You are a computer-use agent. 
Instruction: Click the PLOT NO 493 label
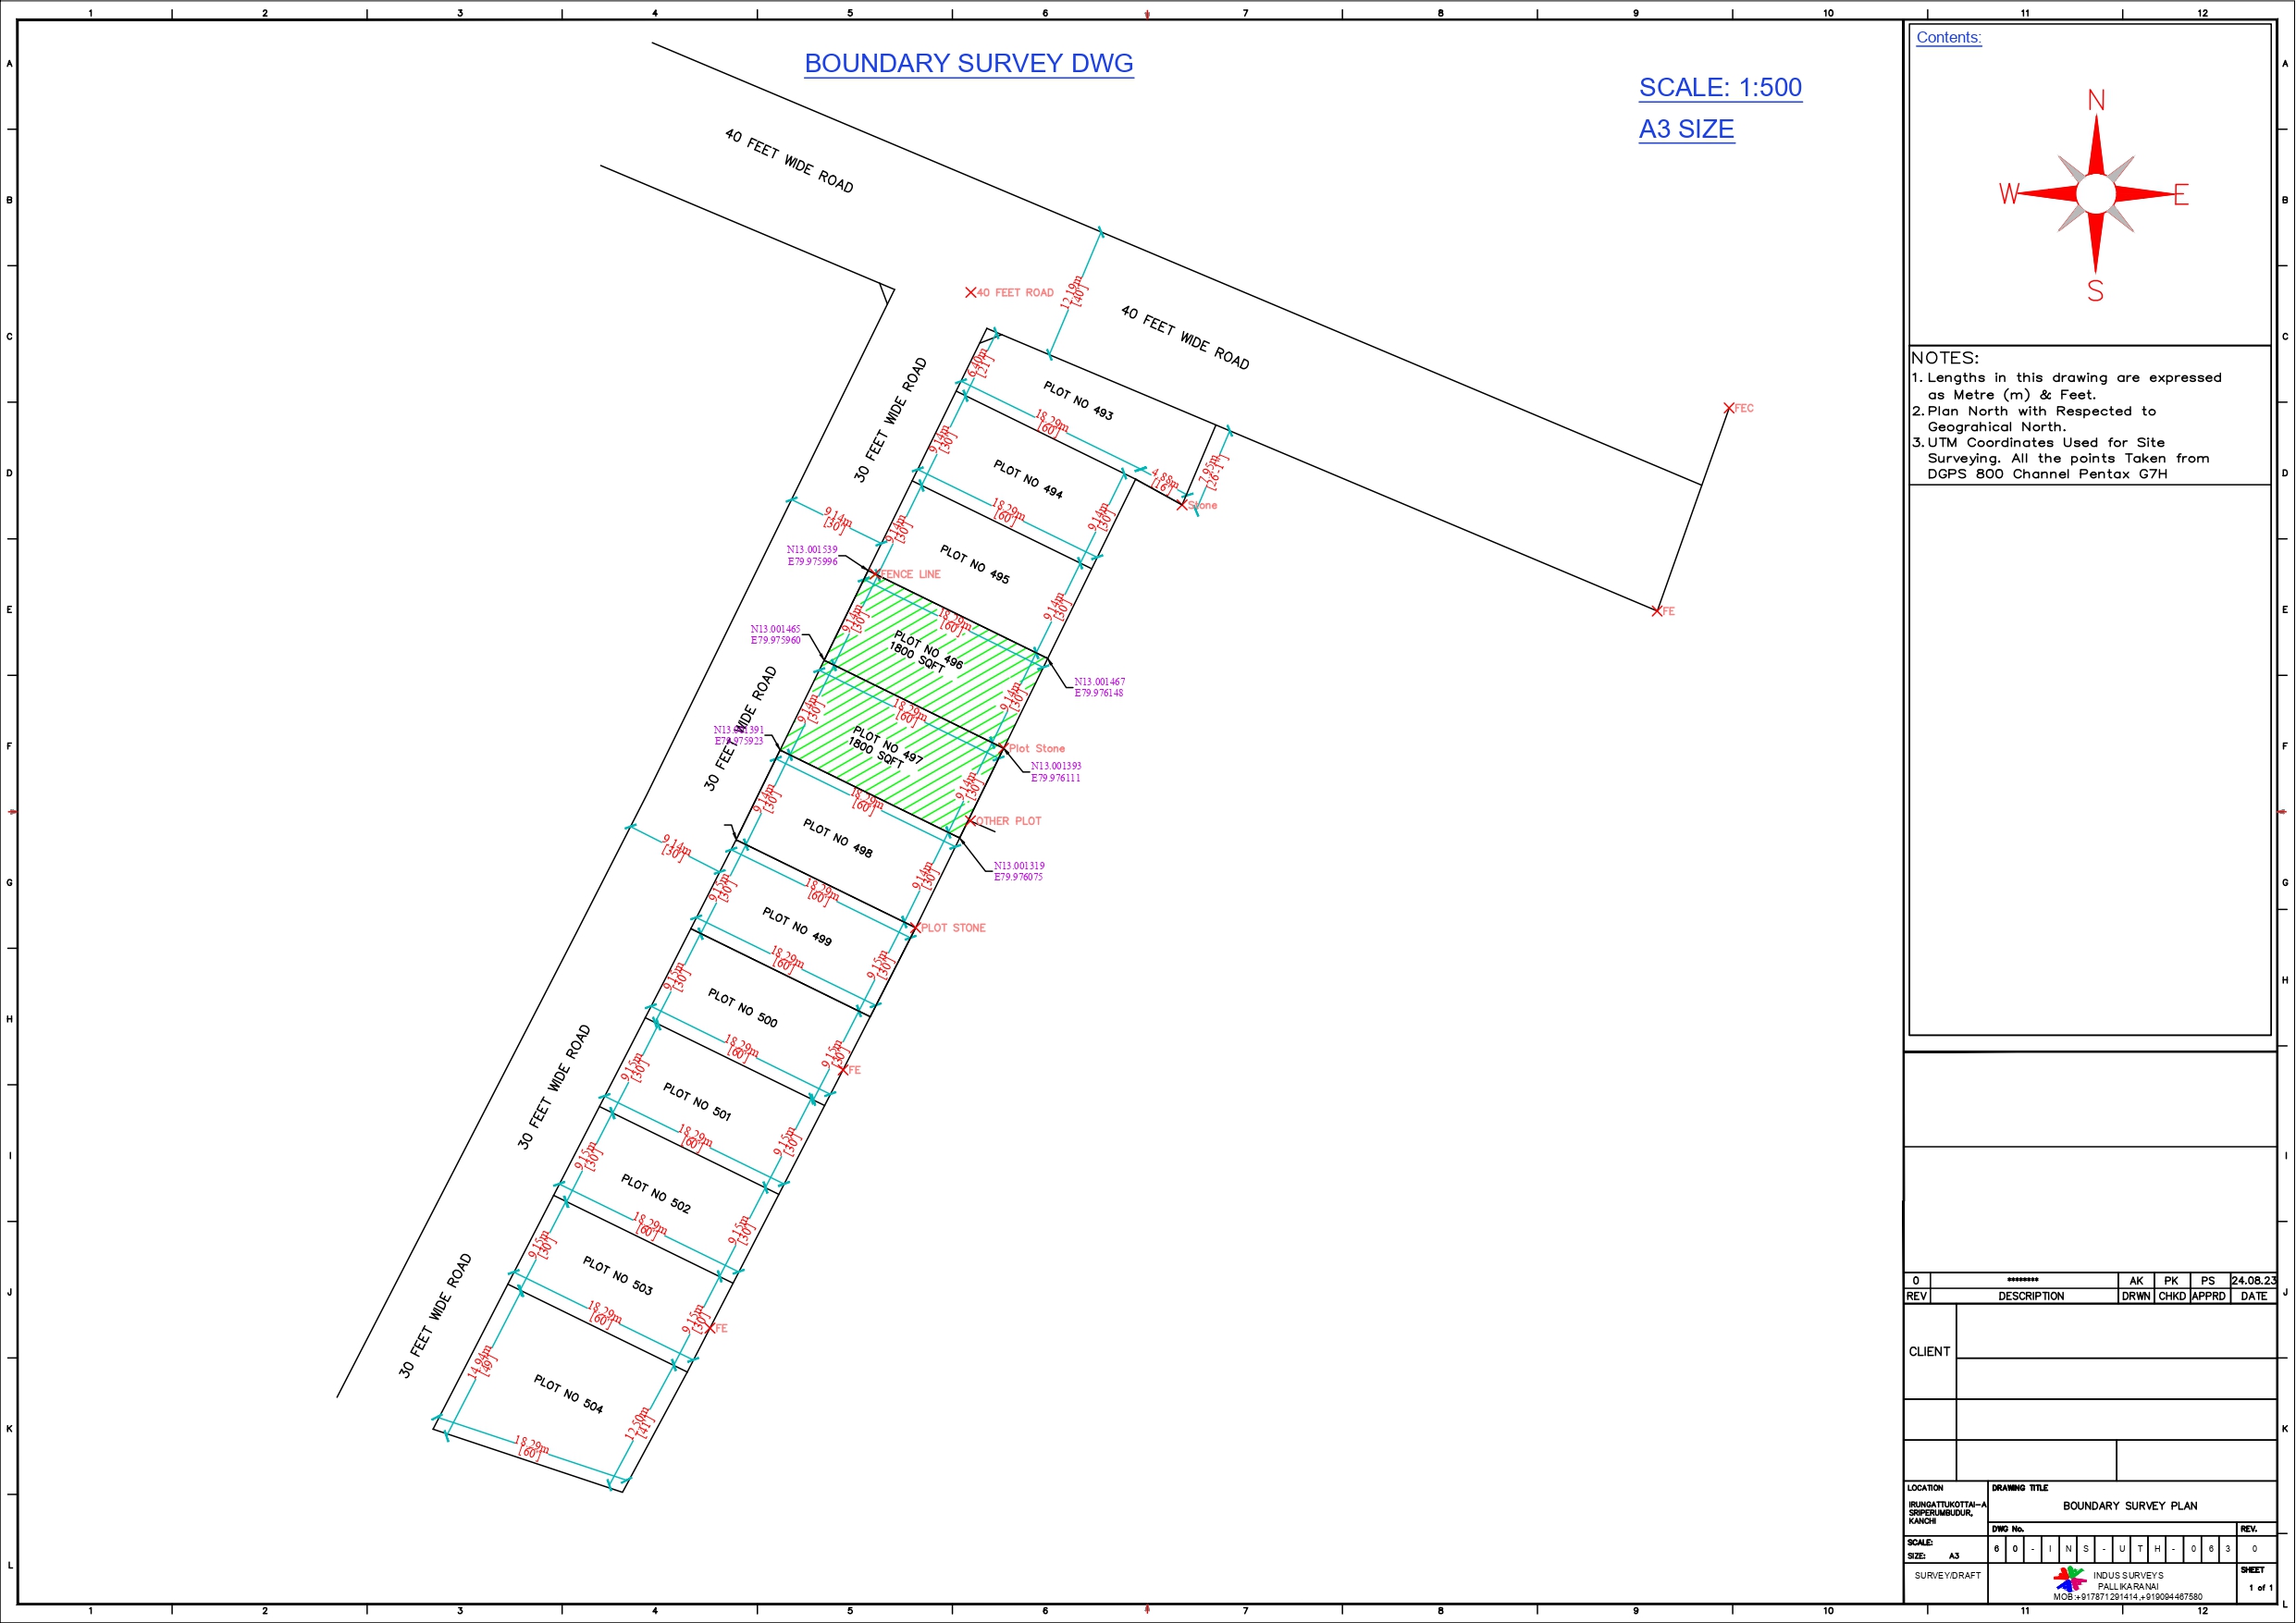(1077, 400)
